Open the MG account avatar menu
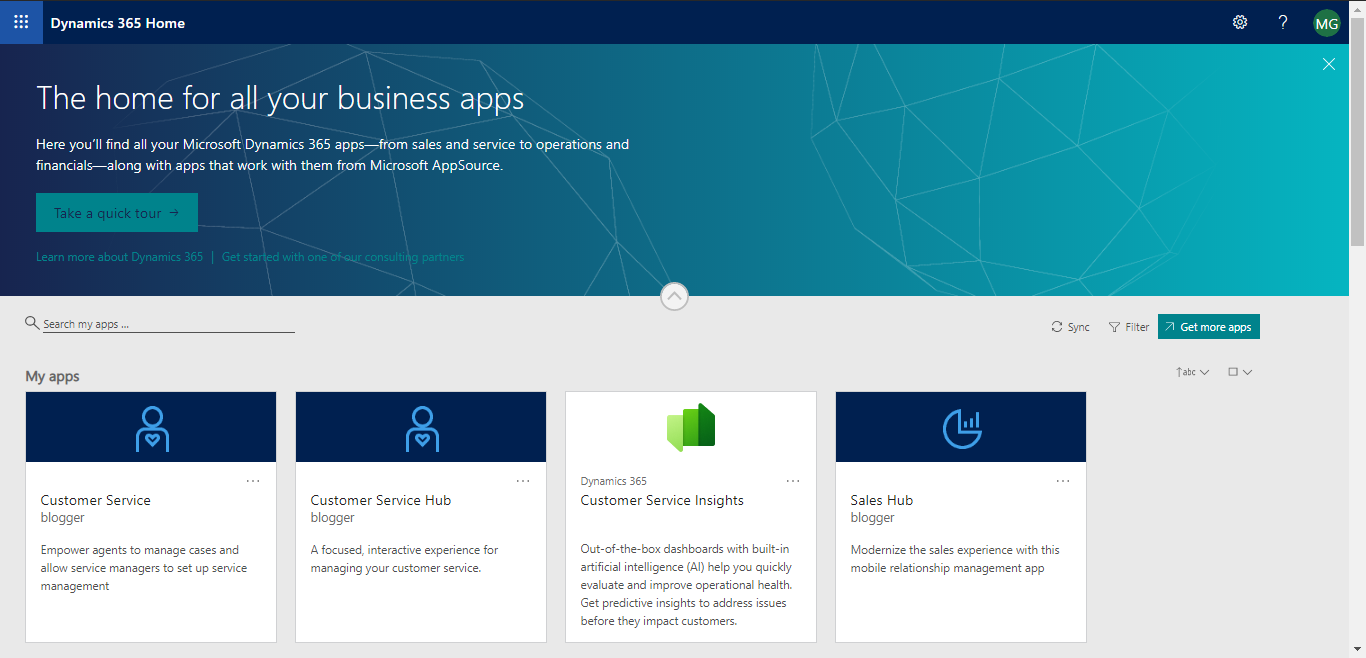The height and width of the screenshot is (658, 1366). click(1326, 23)
